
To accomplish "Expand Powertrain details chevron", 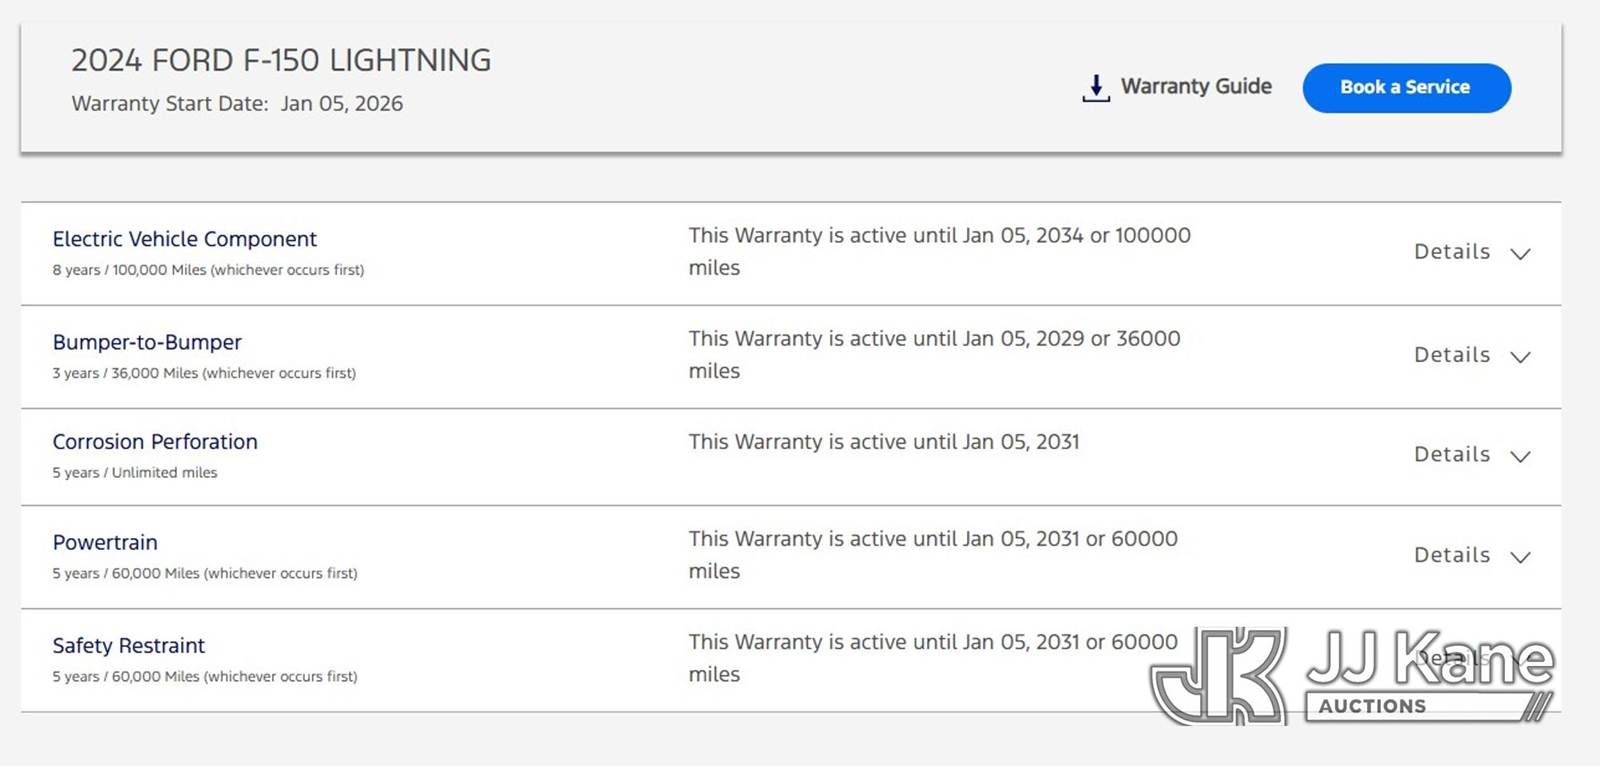I will tap(1520, 557).
